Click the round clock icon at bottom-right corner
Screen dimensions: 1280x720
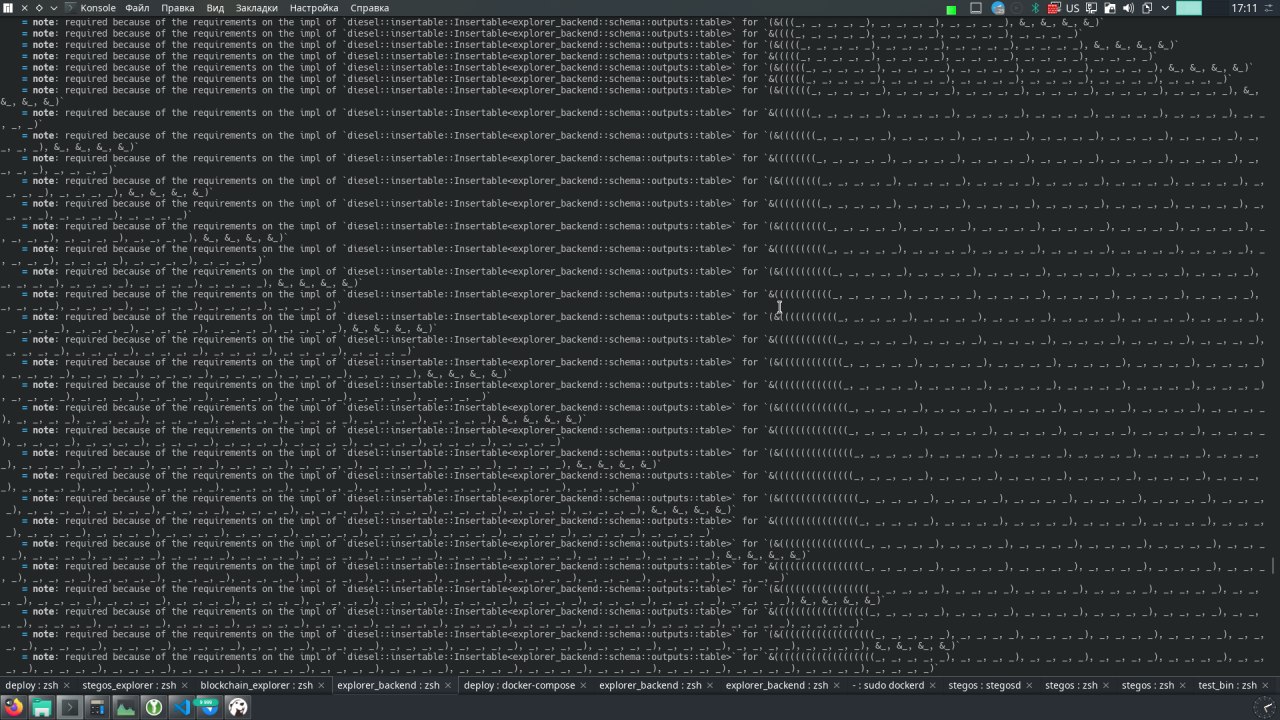pos(1265,707)
